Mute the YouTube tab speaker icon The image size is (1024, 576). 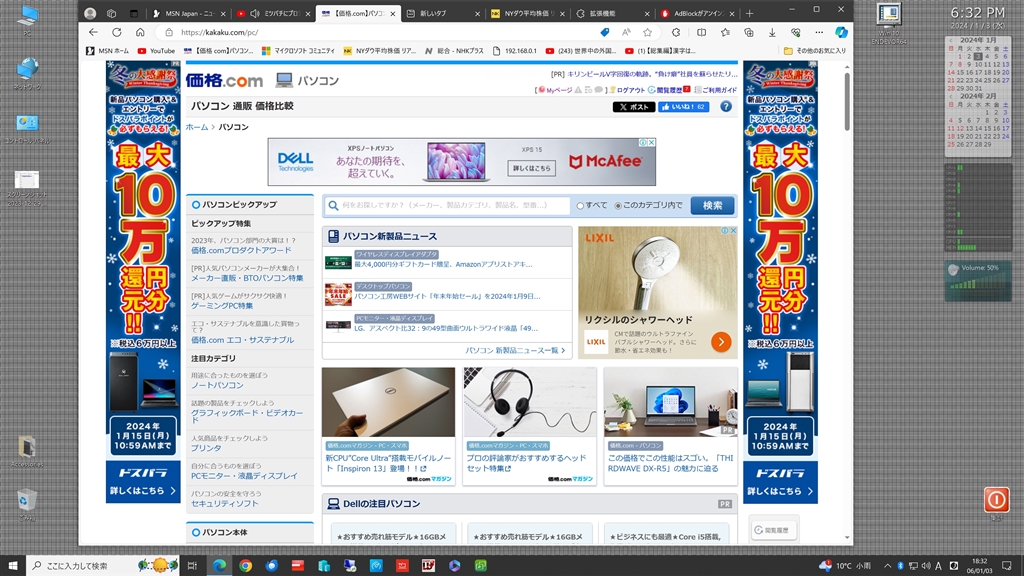click(255, 13)
